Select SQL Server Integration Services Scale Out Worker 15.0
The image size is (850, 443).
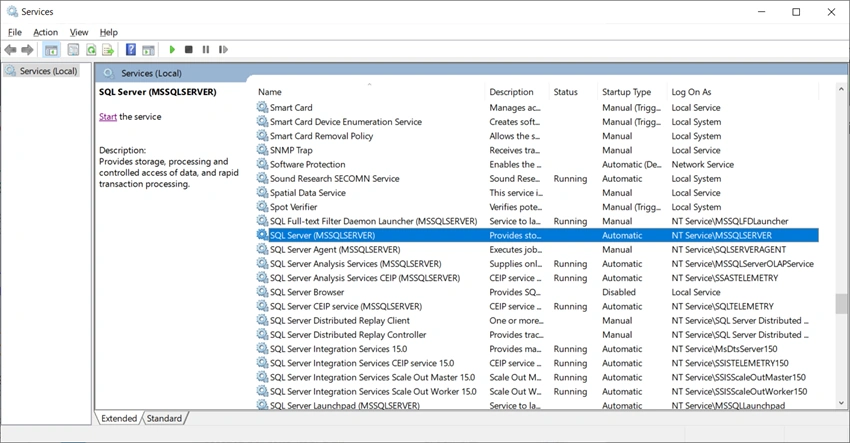coord(537,391)
